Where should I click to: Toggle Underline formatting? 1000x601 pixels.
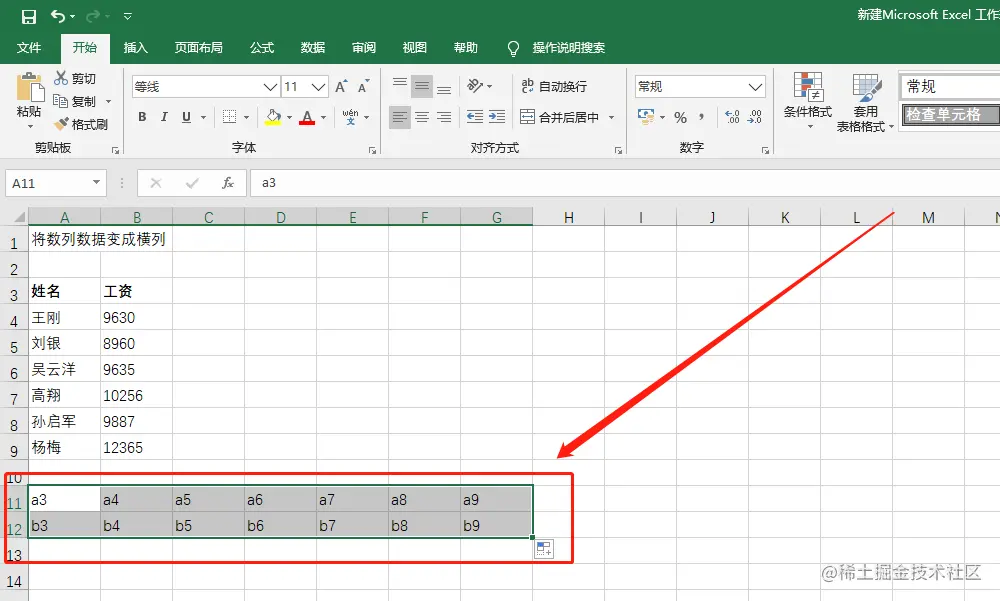(x=186, y=117)
